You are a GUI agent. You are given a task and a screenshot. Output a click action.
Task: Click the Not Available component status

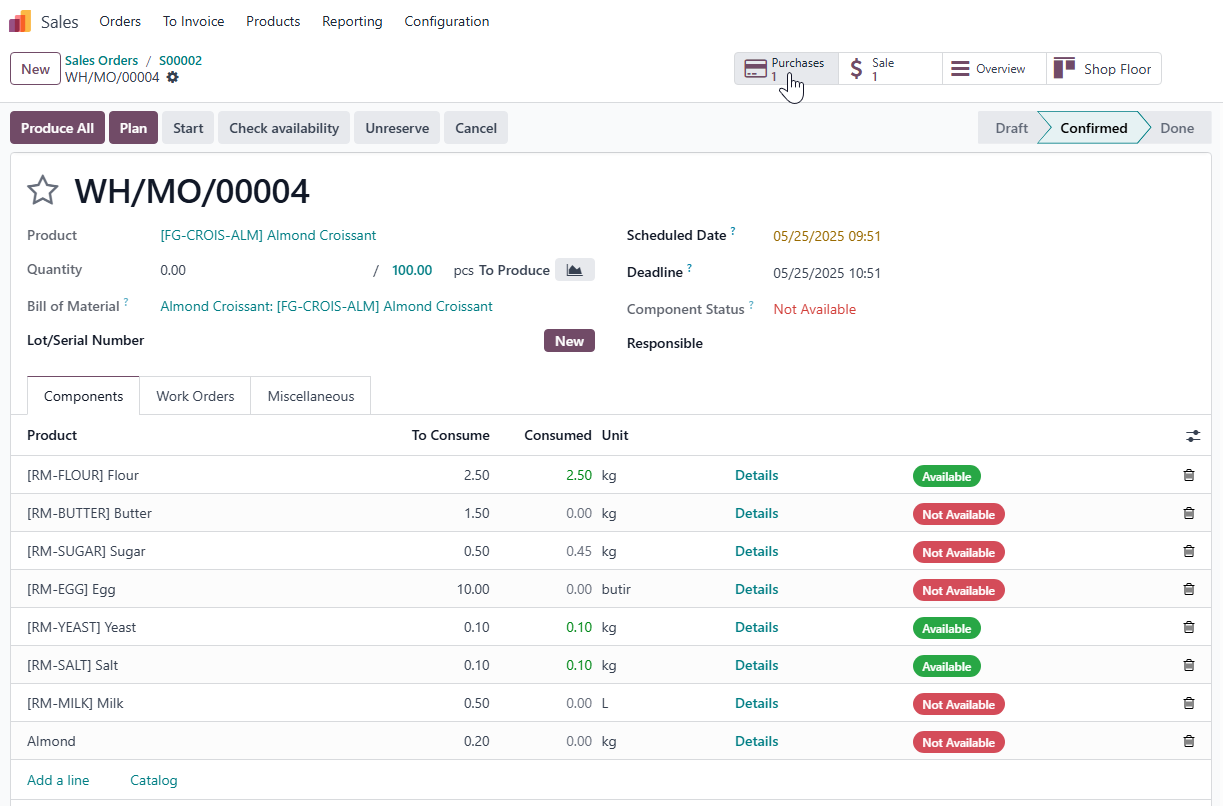pyautogui.click(x=815, y=309)
